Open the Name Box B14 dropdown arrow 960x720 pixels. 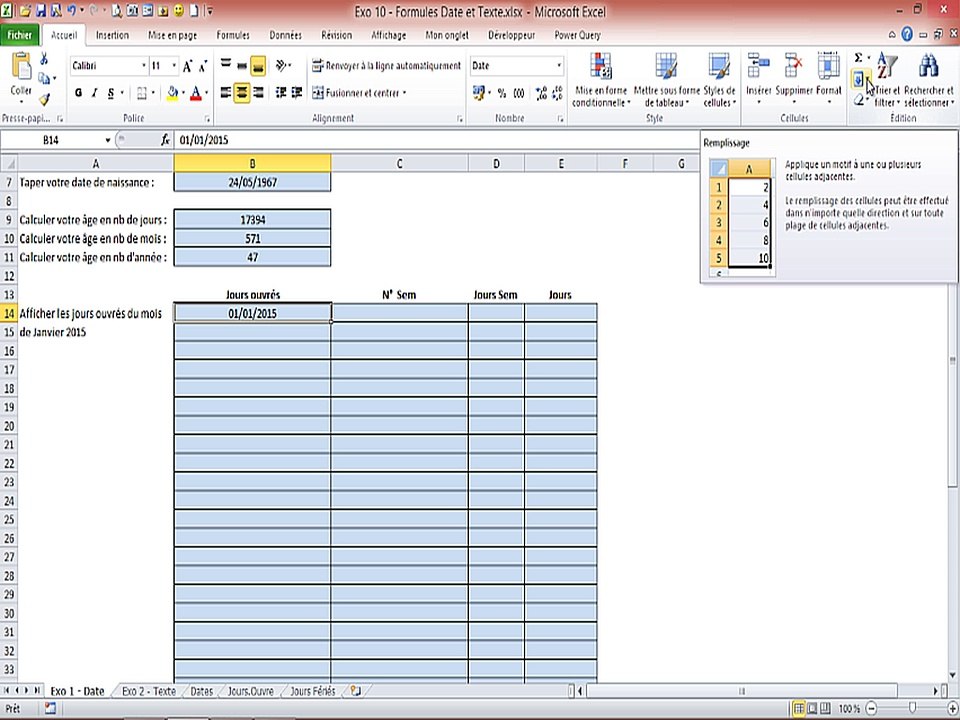[x=108, y=140]
